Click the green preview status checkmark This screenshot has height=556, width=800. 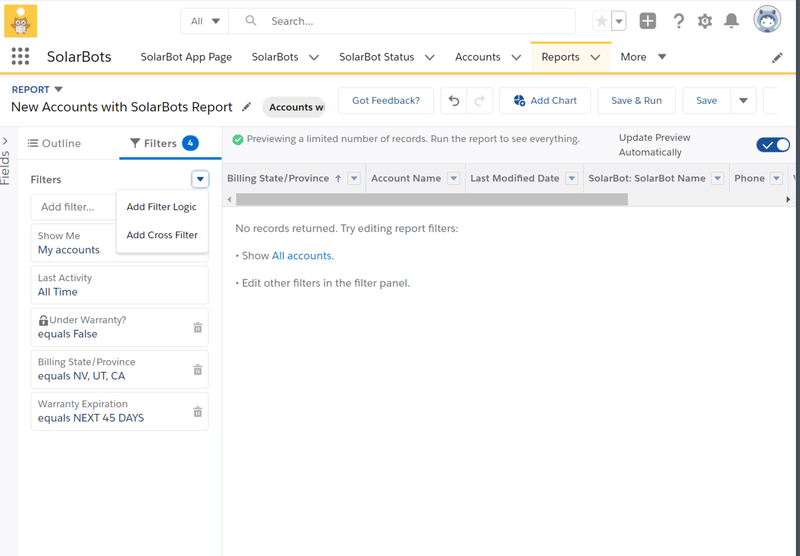coord(238,139)
